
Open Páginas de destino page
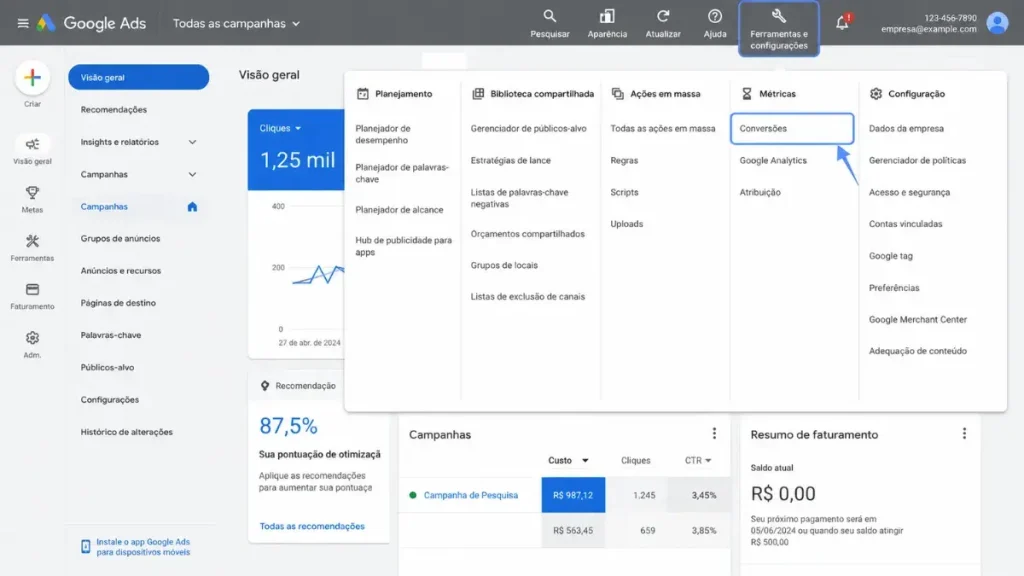point(118,303)
